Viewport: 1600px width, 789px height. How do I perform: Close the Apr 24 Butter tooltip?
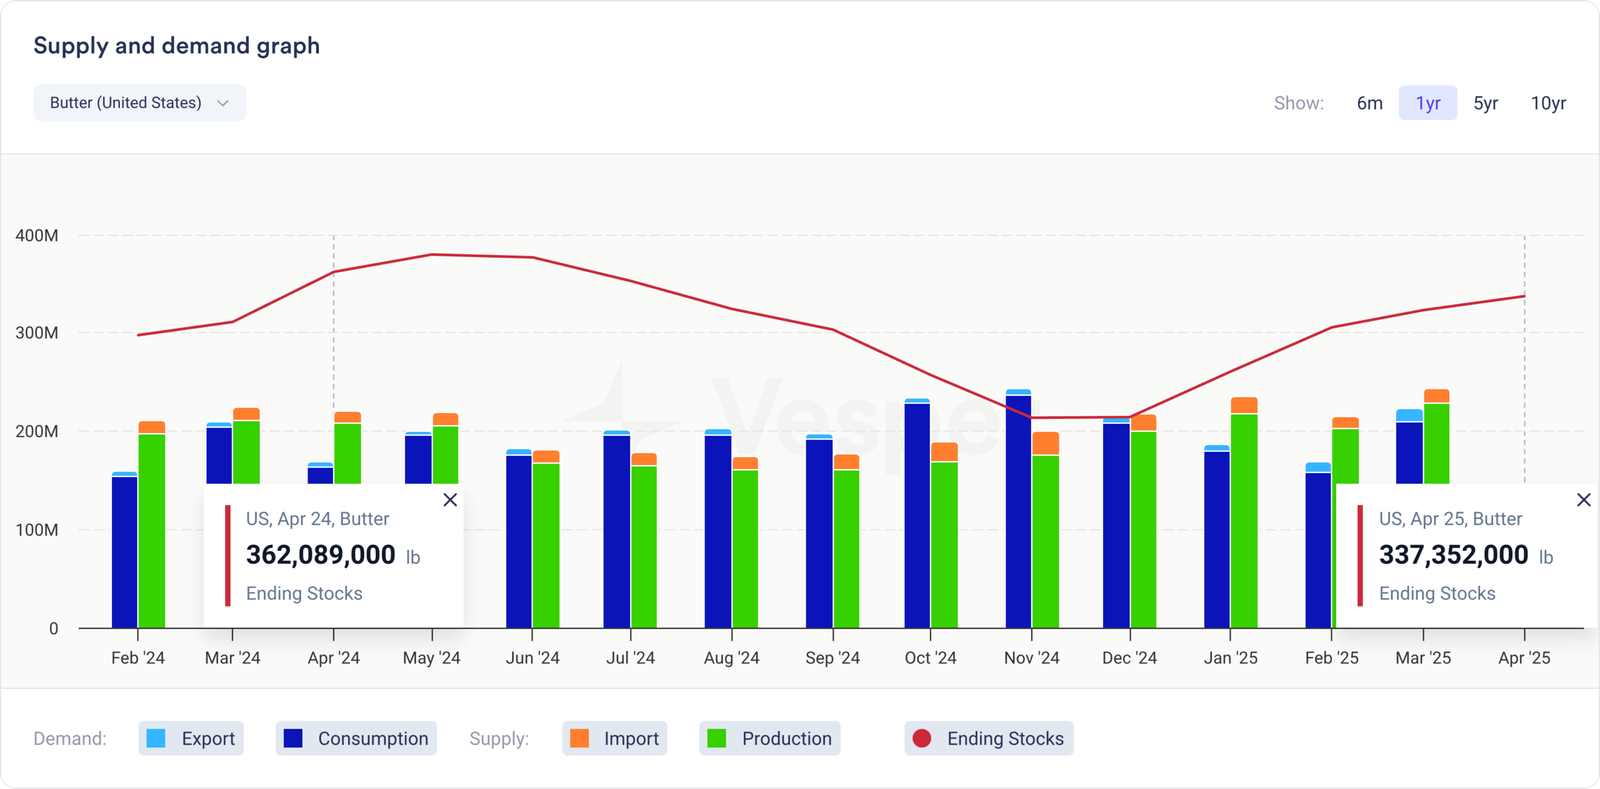pos(450,500)
